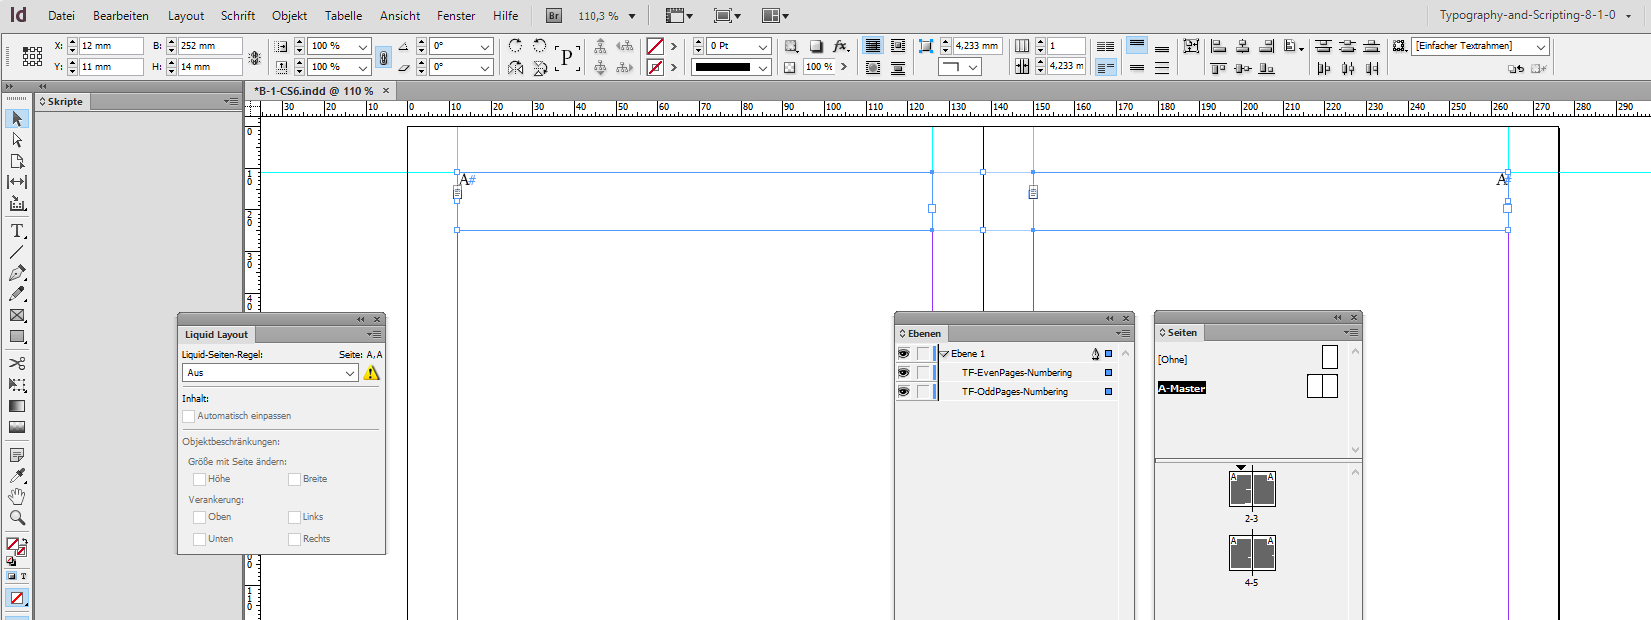Collapse the Ebene 1 layer tree
The image size is (1651, 620).
(944, 354)
